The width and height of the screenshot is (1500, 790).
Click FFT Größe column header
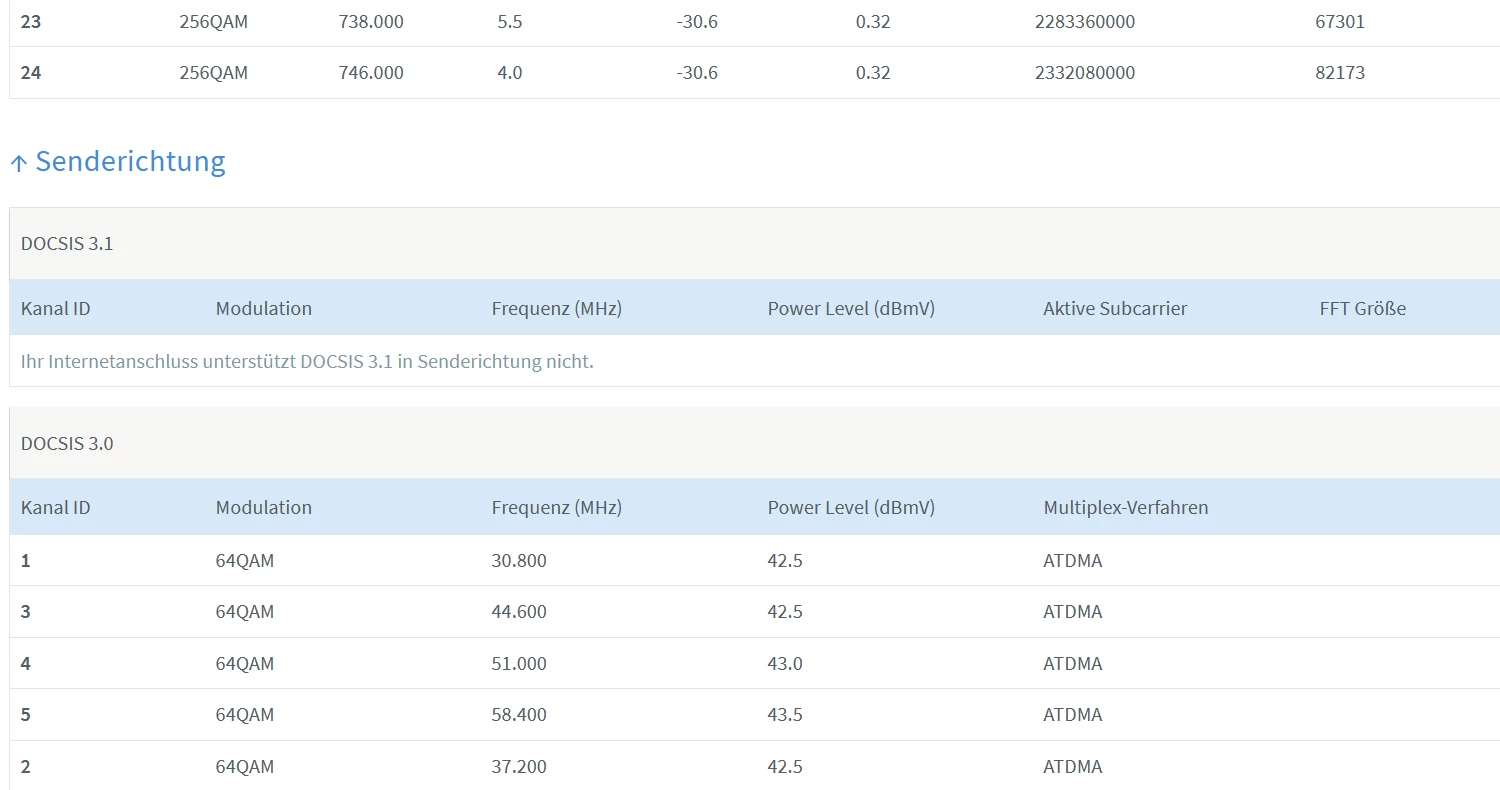(1362, 308)
